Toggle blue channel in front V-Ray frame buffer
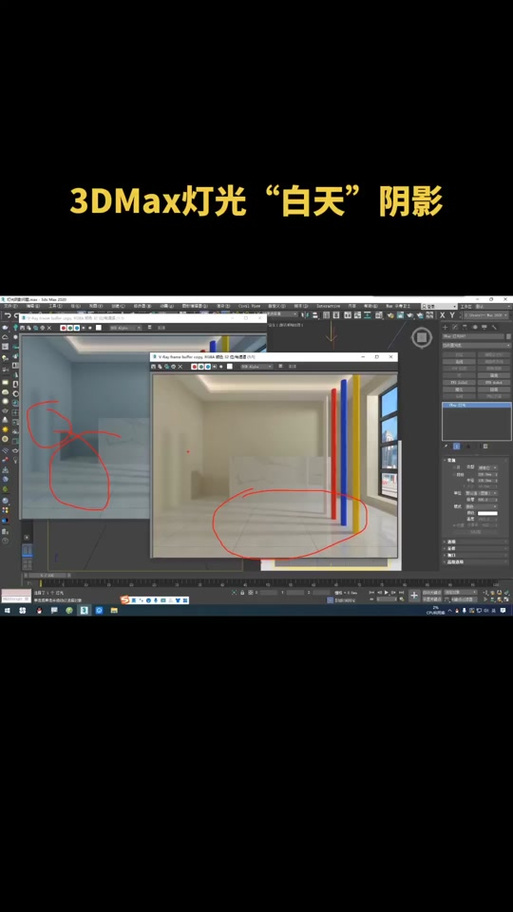The width and height of the screenshot is (513, 912). 208,366
